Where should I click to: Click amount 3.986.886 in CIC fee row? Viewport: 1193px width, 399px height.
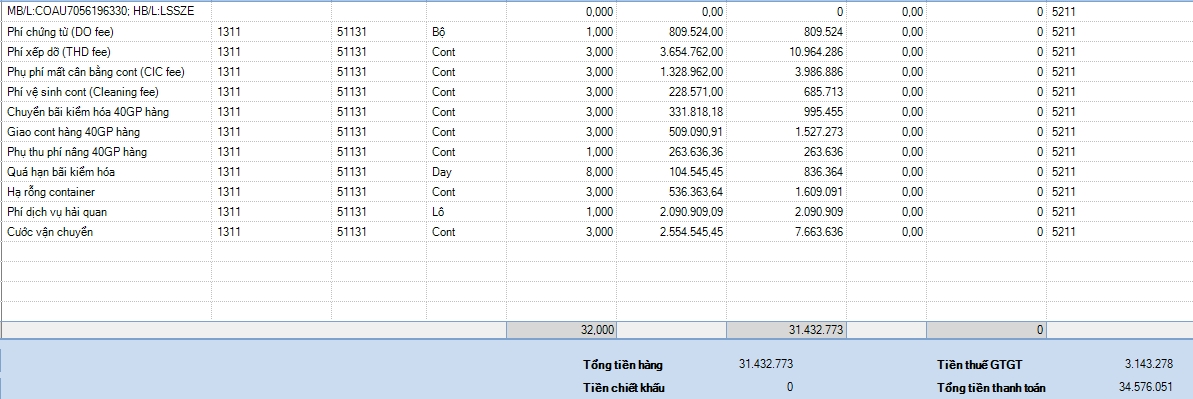coord(787,72)
